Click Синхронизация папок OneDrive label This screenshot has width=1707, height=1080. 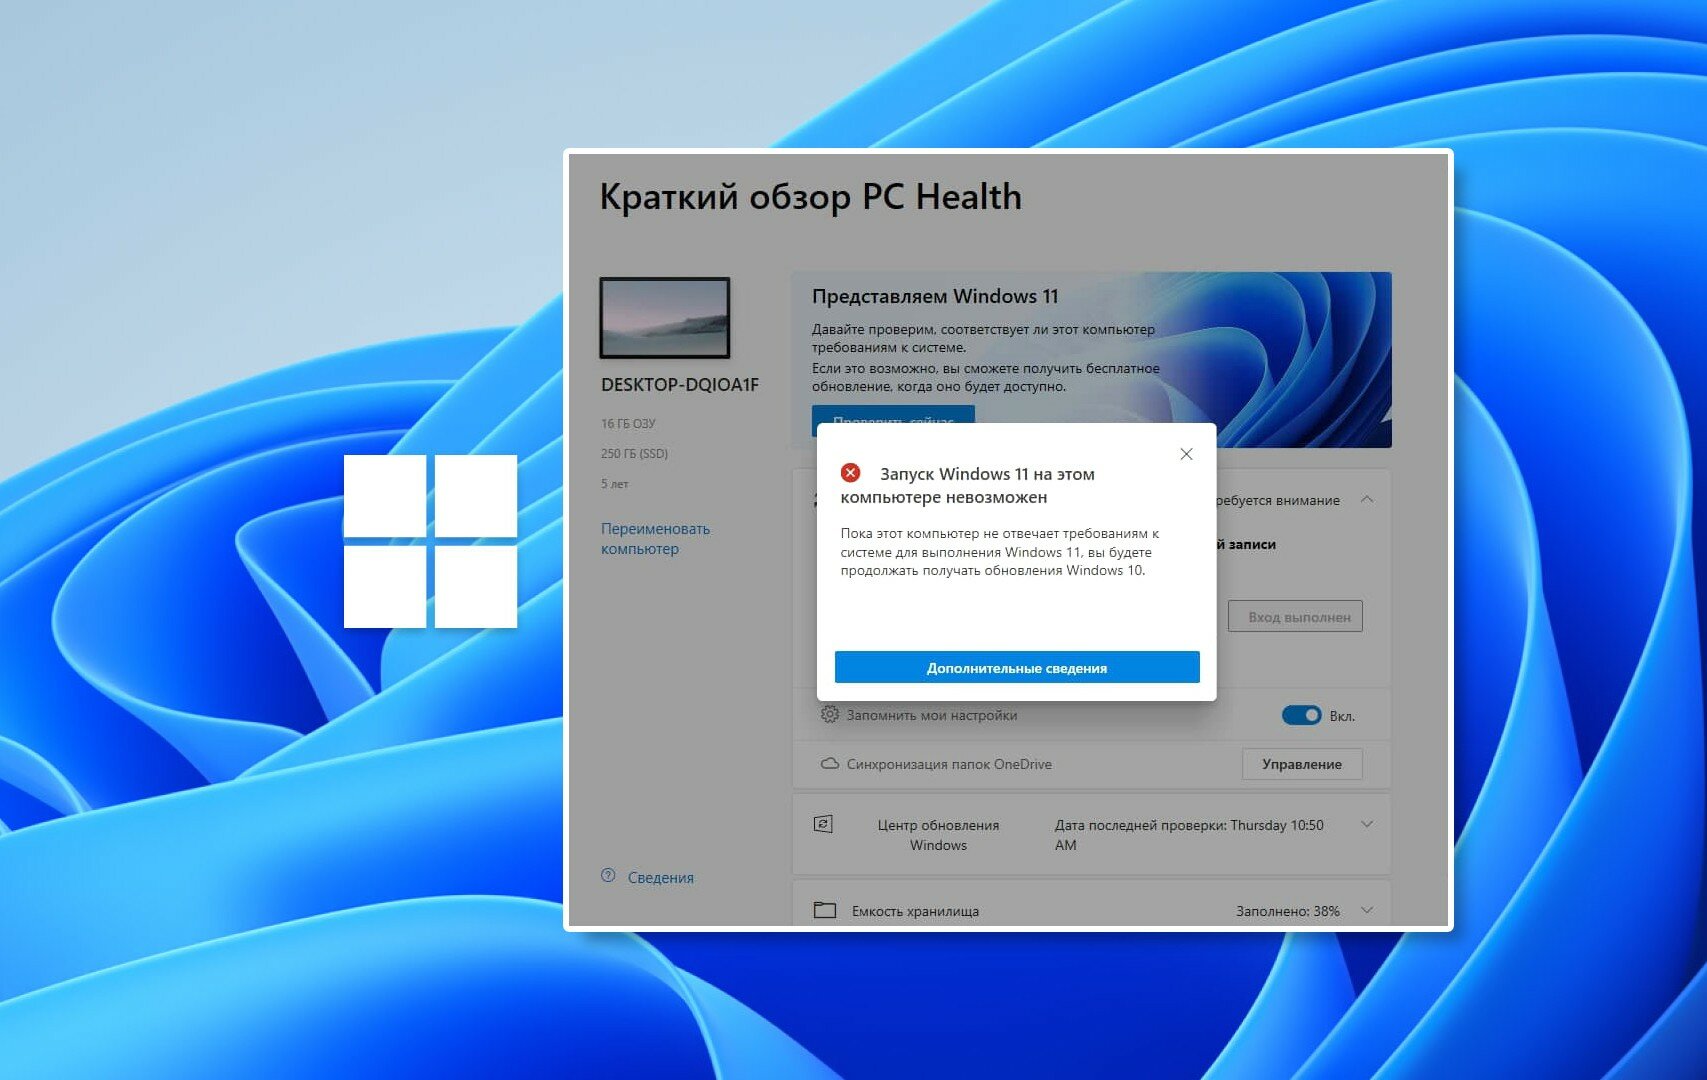949,764
